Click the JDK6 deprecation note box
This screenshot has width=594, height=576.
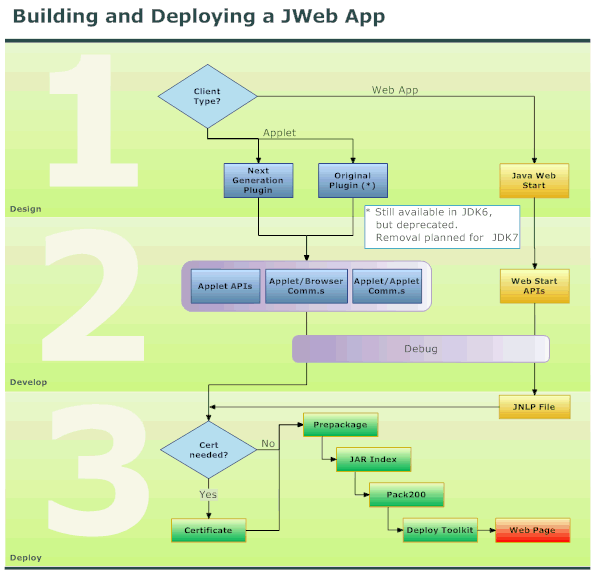(442, 227)
